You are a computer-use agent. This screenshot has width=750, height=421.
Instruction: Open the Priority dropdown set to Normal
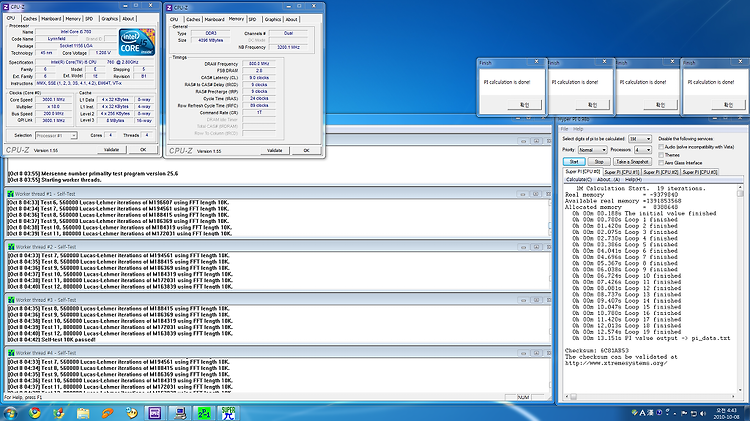tap(592, 150)
